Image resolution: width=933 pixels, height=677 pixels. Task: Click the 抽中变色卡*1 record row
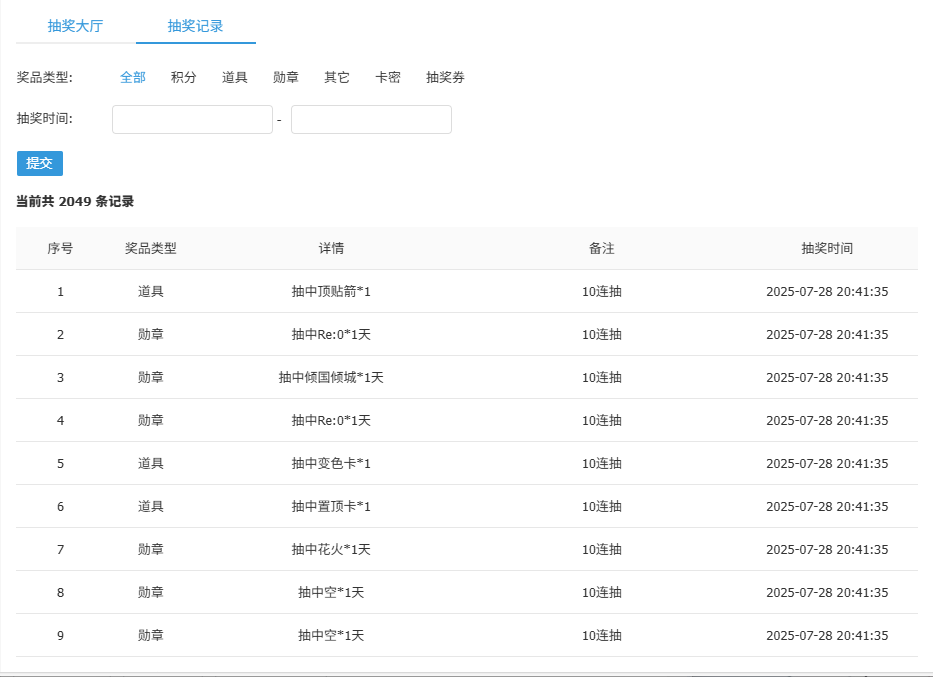[332, 463]
